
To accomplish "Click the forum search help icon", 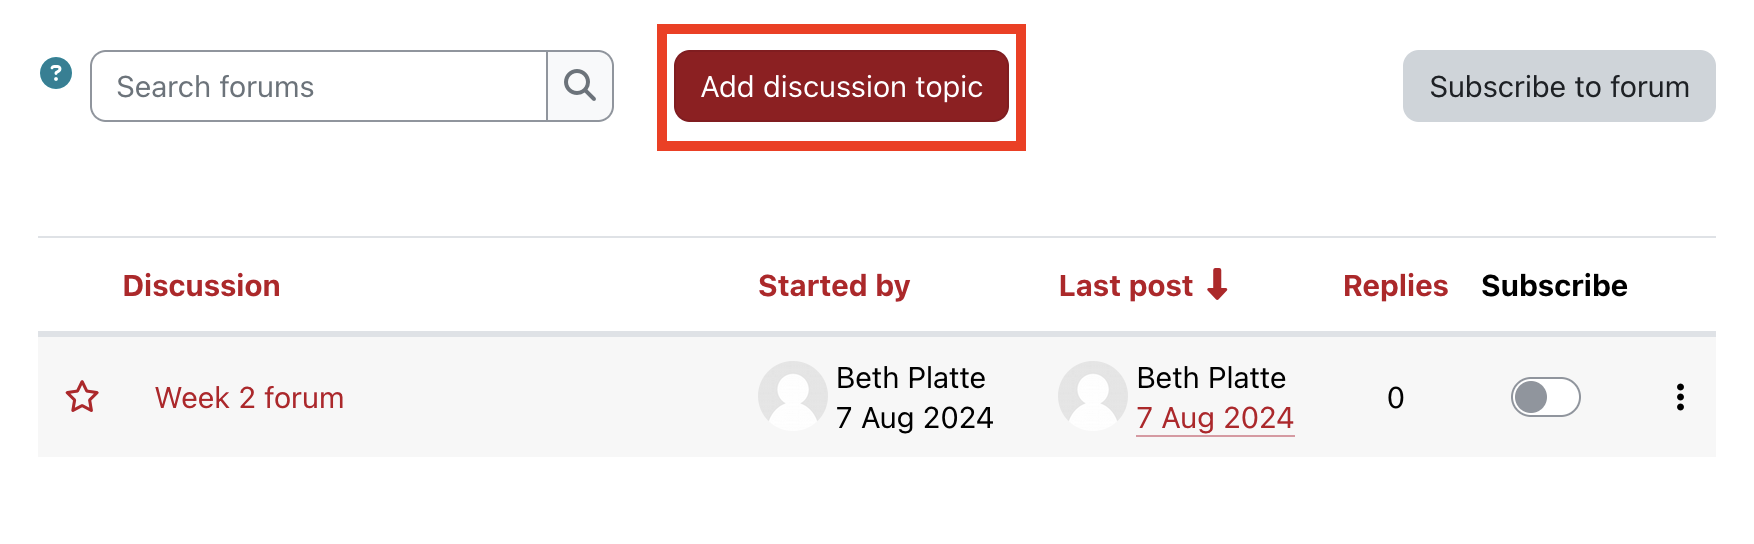I will click(x=56, y=73).
